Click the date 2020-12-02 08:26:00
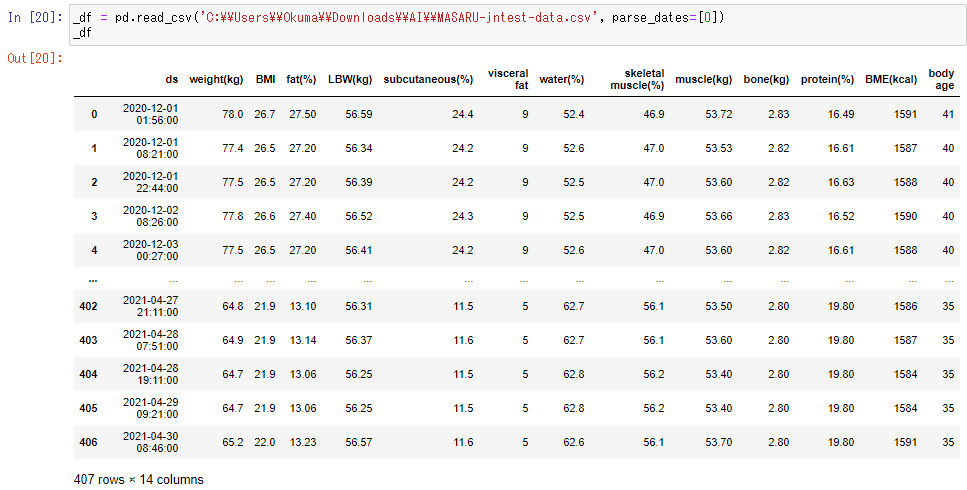This screenshot has width=967, height=490. [x=150, y=216]
